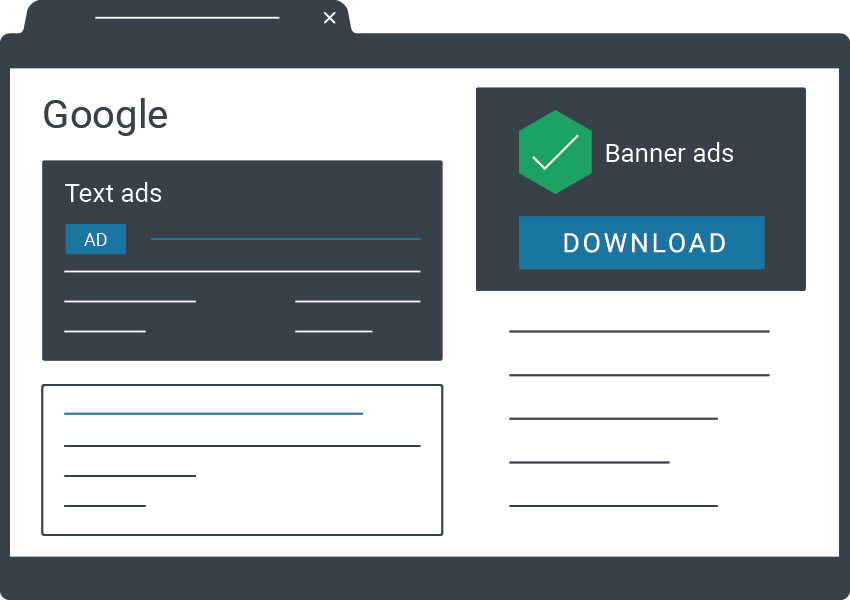Open the blue link in the white result box
850x600 pixels.
[x=214, y=414]
